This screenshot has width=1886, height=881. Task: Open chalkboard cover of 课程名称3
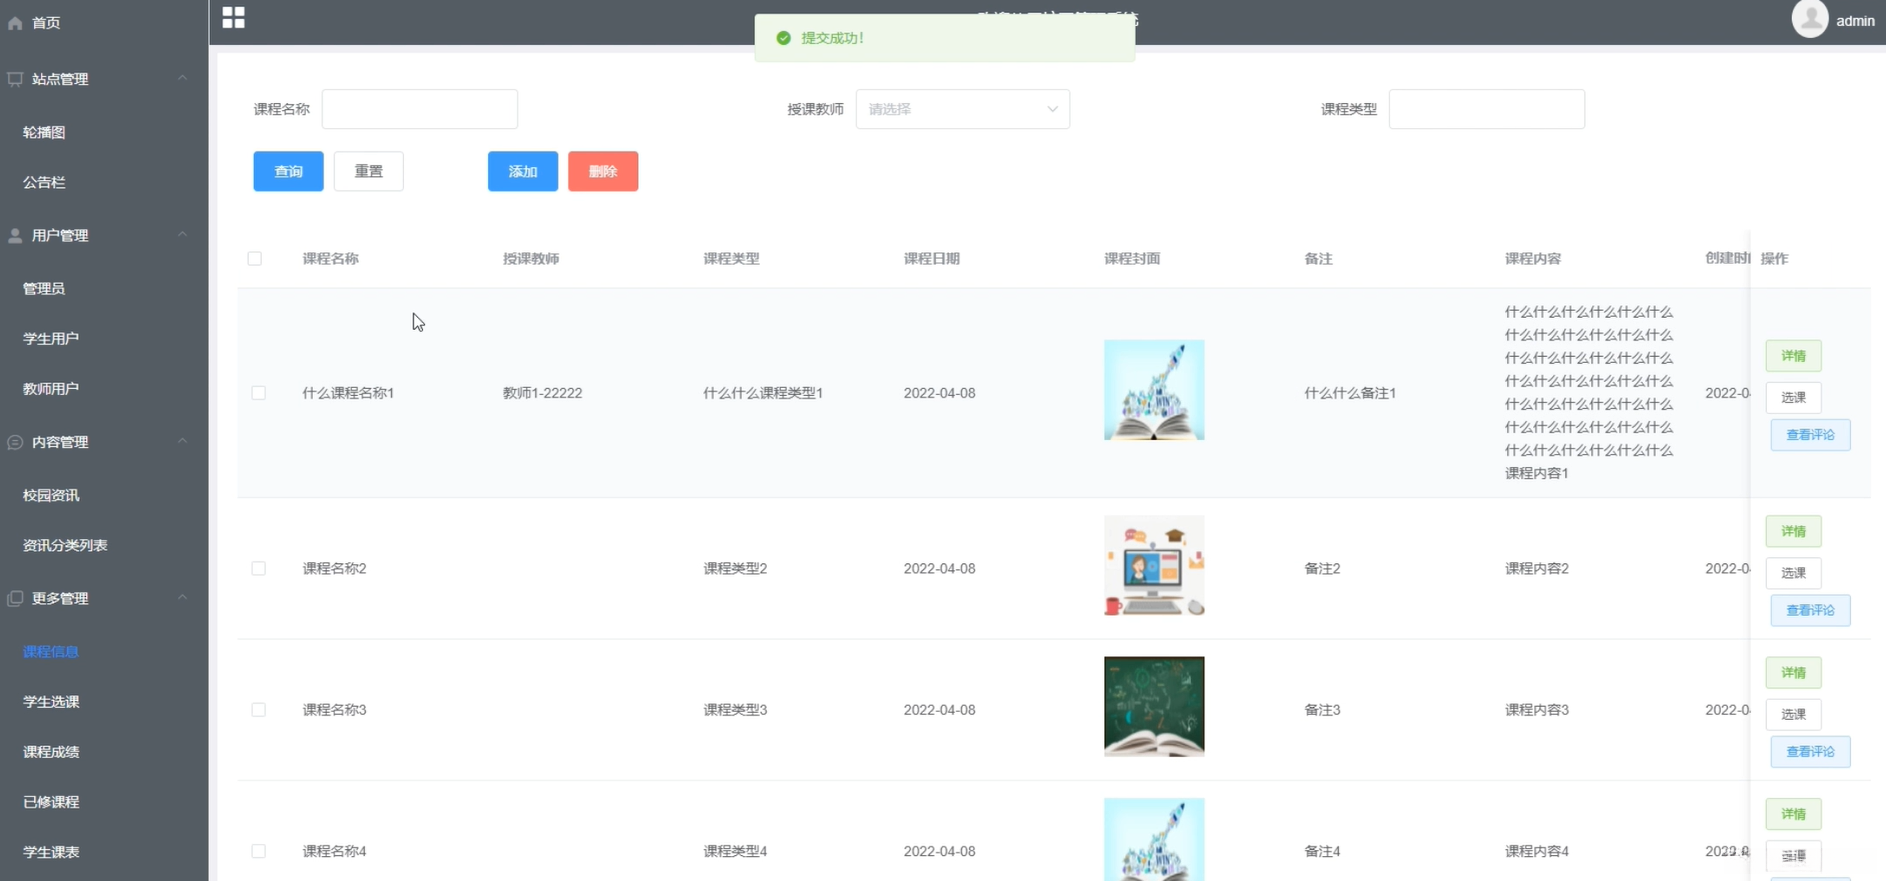click(x=1154, y=707)
